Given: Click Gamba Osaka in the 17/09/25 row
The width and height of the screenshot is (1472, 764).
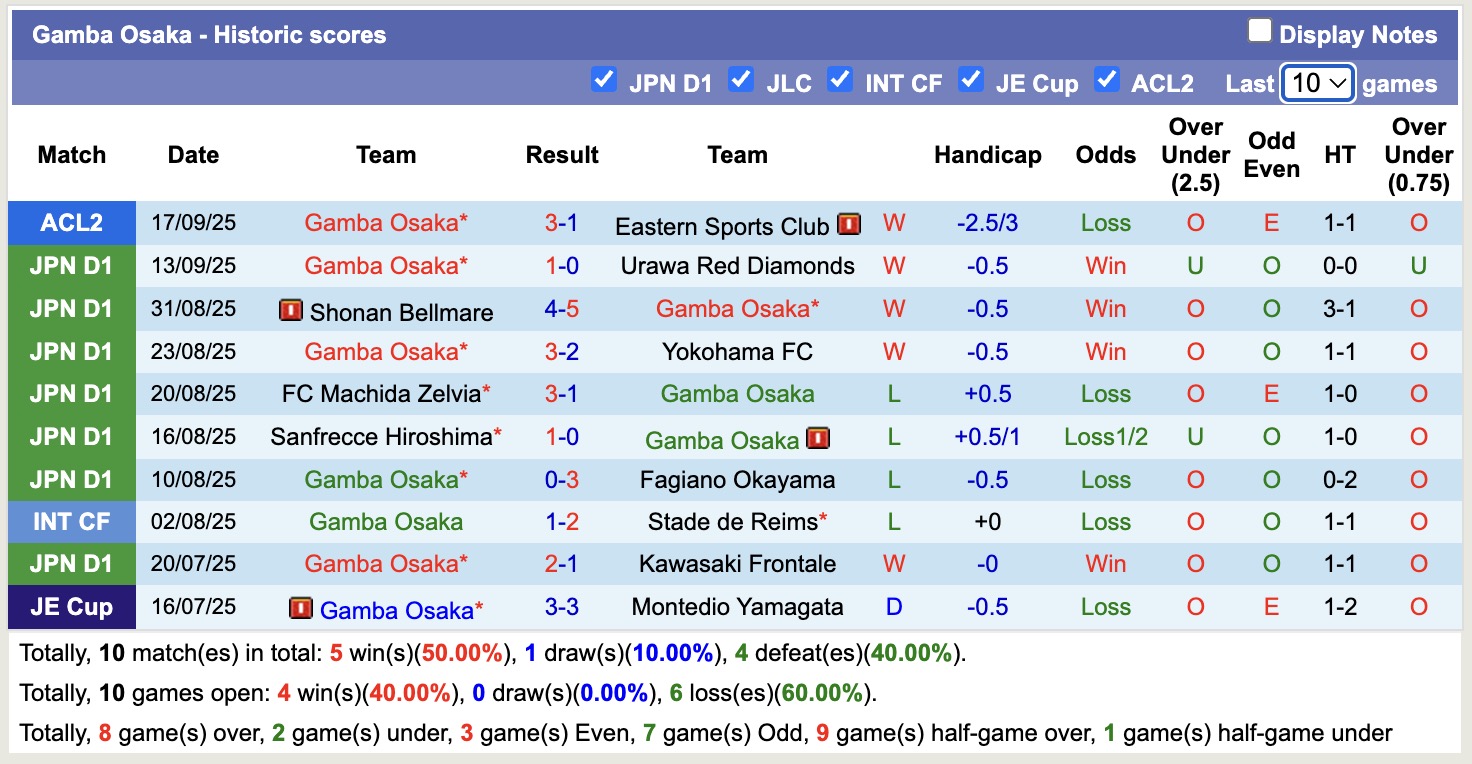Looking at the screenshot, I should pos(386,223).
